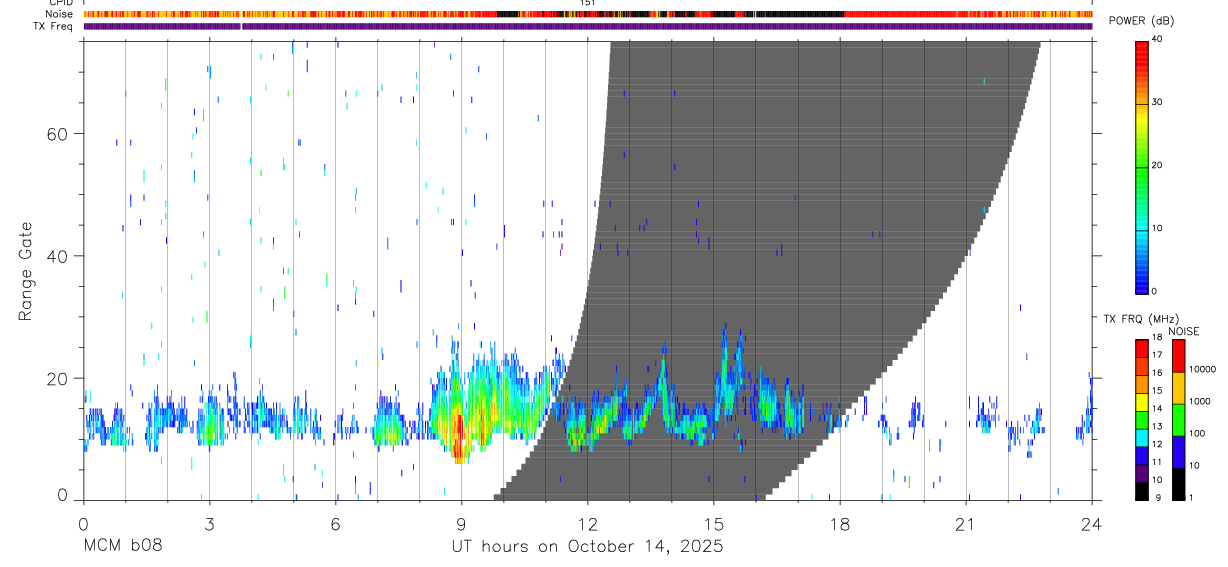1228x567 pixels.
Task: Pick the yellow segment of the NOISE legend
Action: click(x=1178, y=388)
